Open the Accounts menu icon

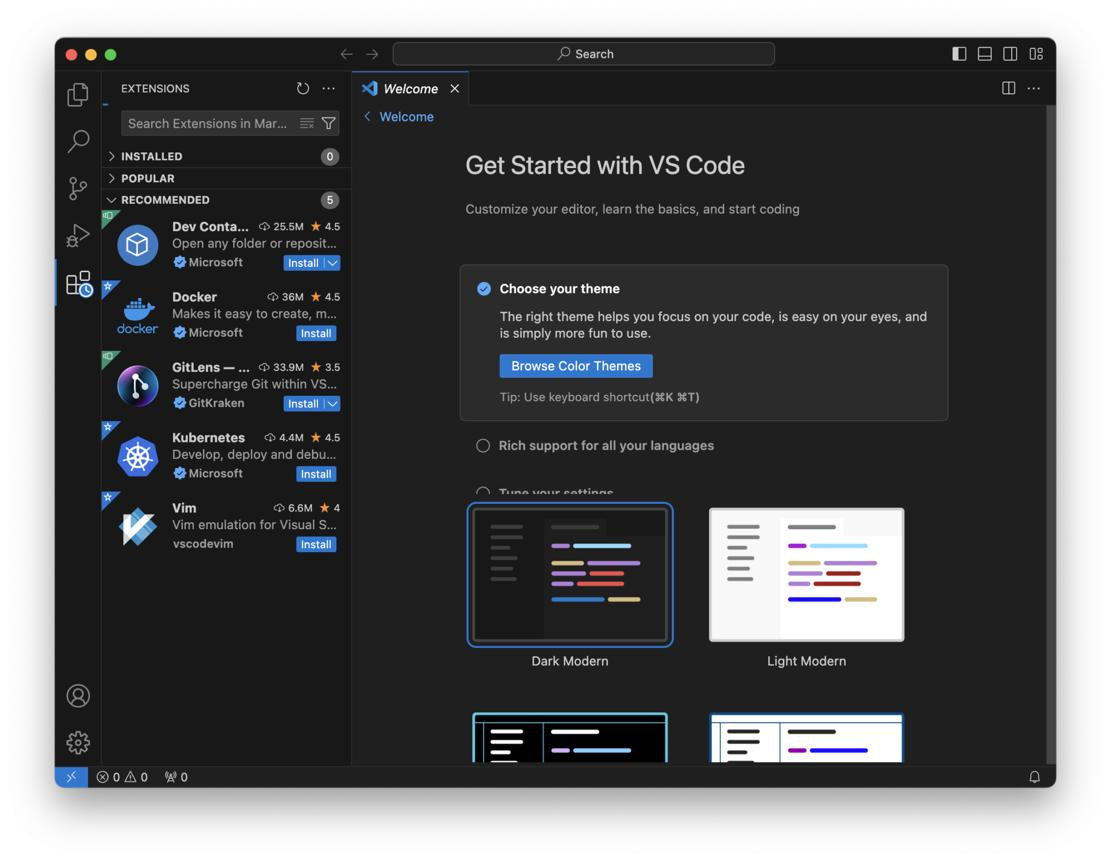coord(78,696)
